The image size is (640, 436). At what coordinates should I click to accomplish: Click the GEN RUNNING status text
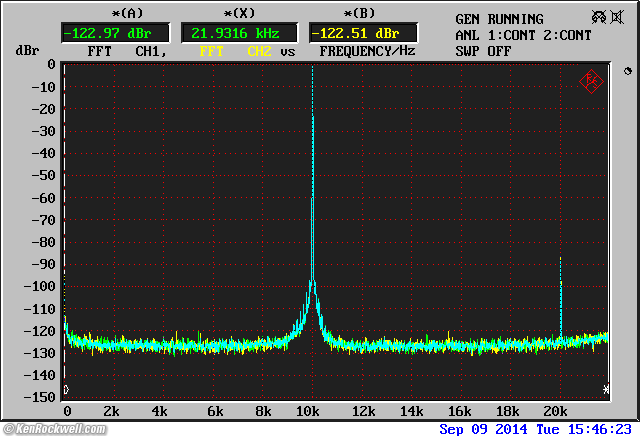(x=499, y=19)
